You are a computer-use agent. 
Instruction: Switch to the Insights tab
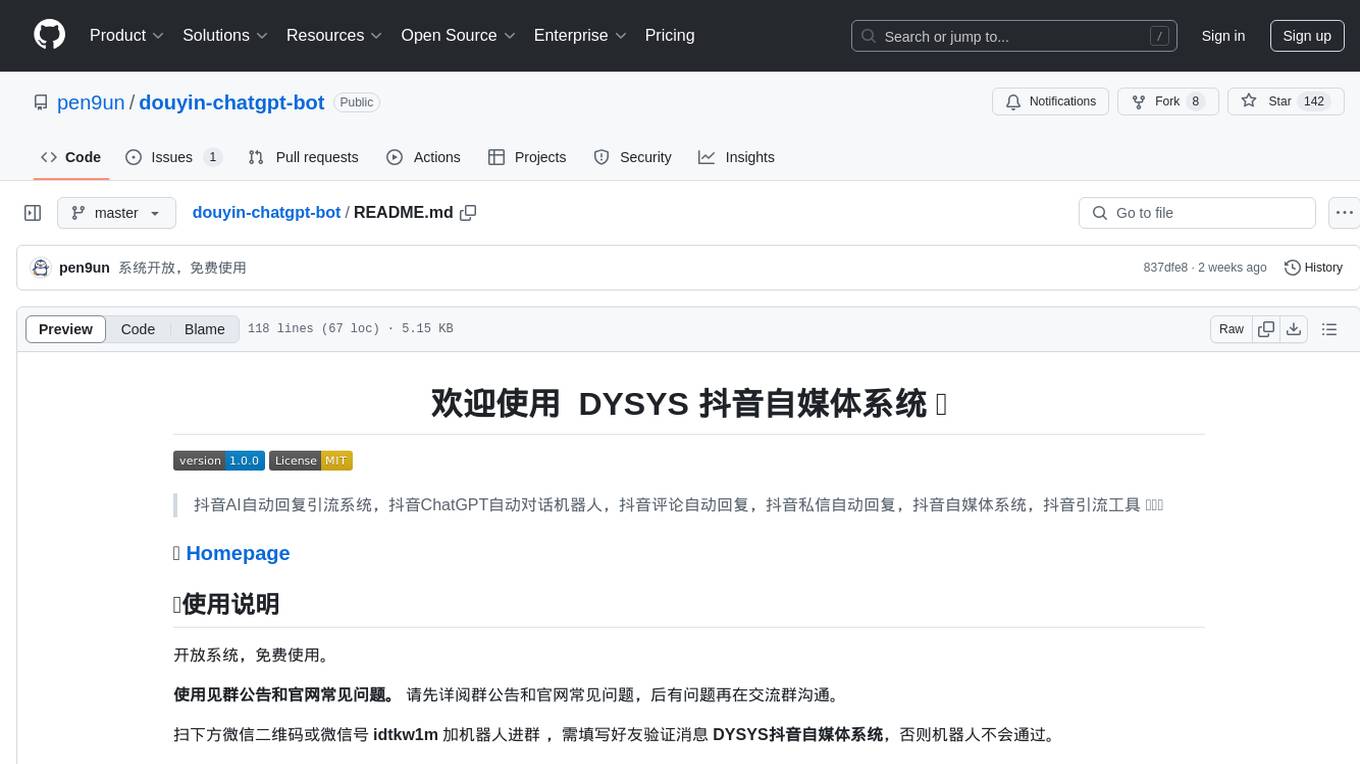tap(736, 157)
